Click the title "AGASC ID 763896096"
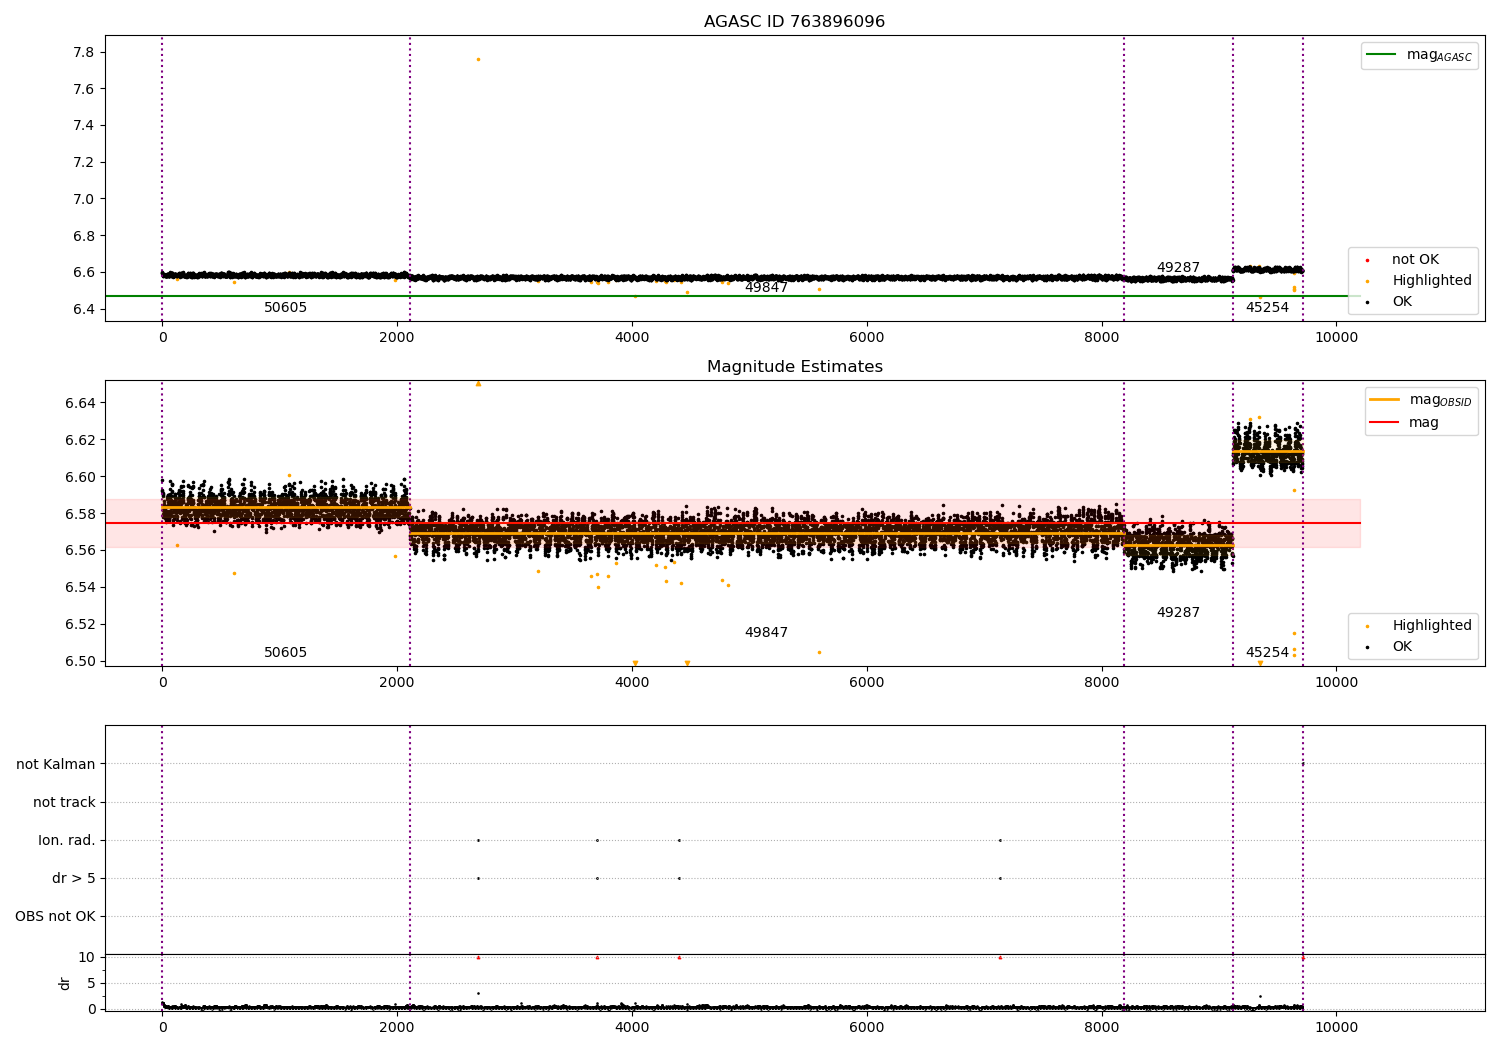The image size is (1500, 1050). 794,22
